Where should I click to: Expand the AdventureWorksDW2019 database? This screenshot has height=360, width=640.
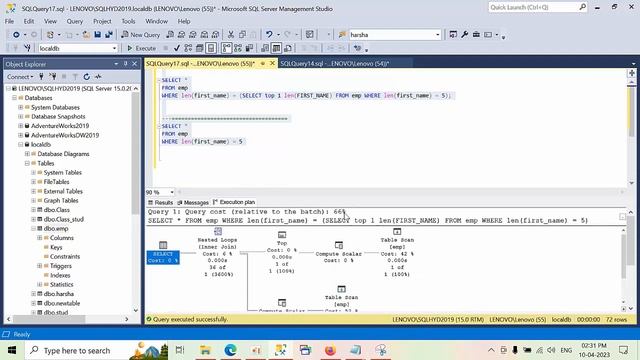coord(20,135)
